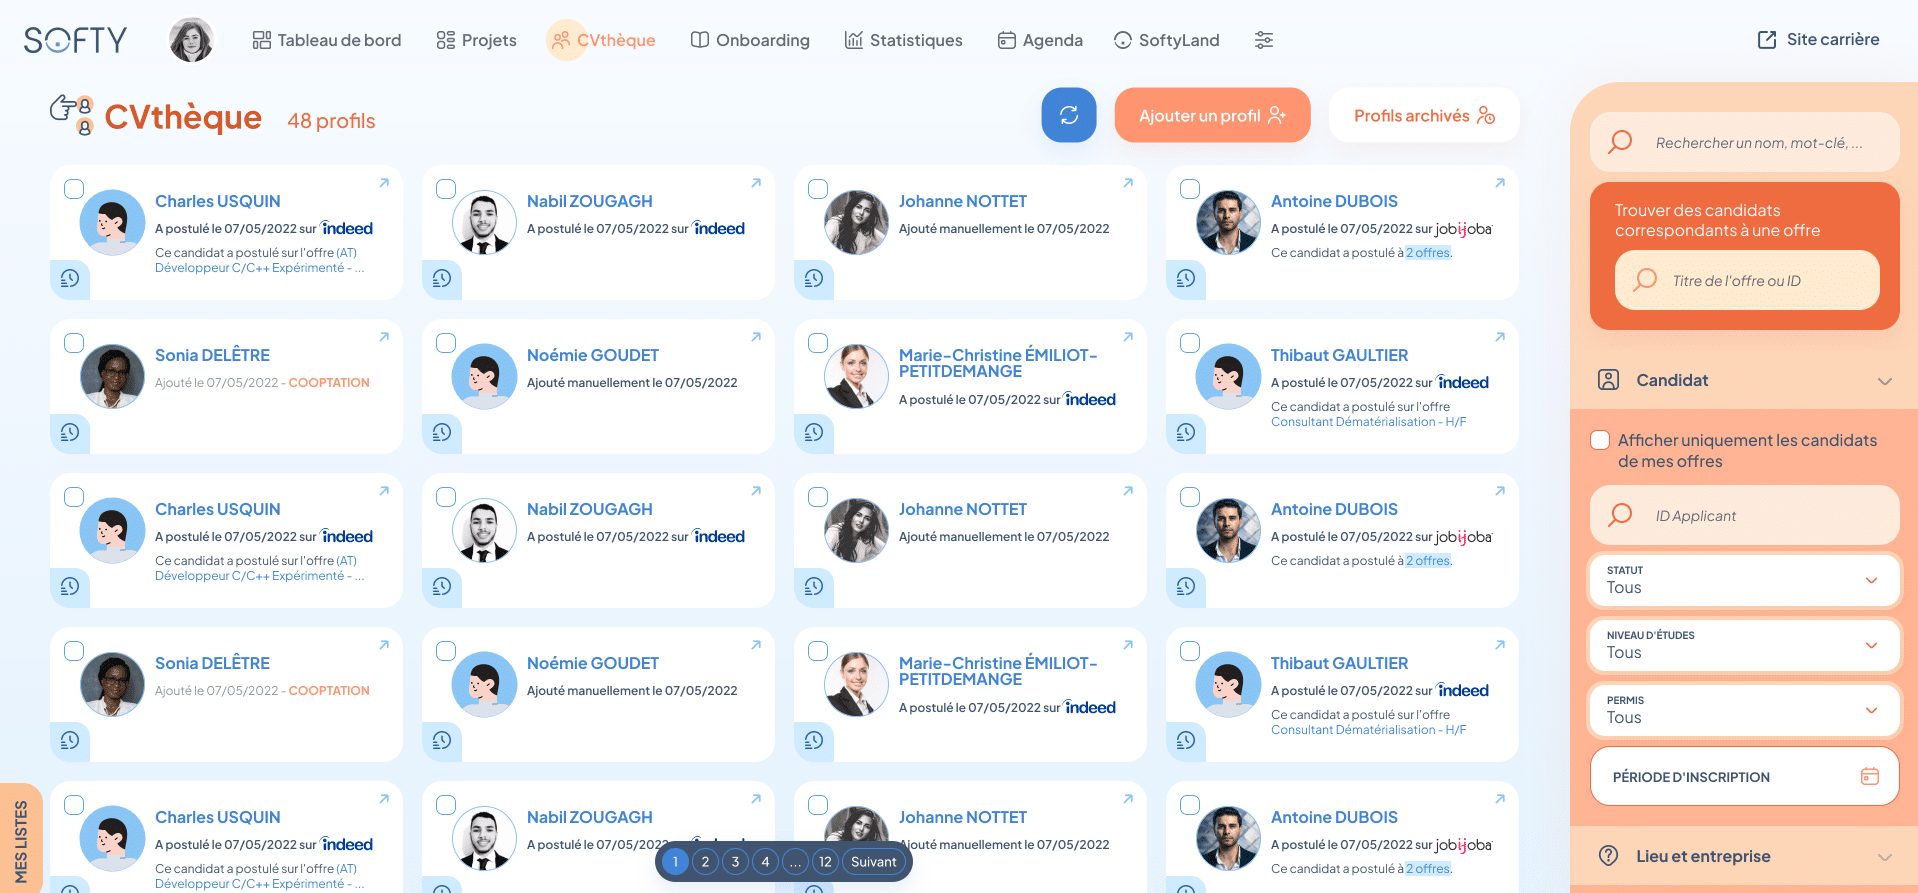Select the first Thibaut GAULTIER card checkbox
The width and height of the screenshot is (1918, 893).
click(x=1190, y=343)
